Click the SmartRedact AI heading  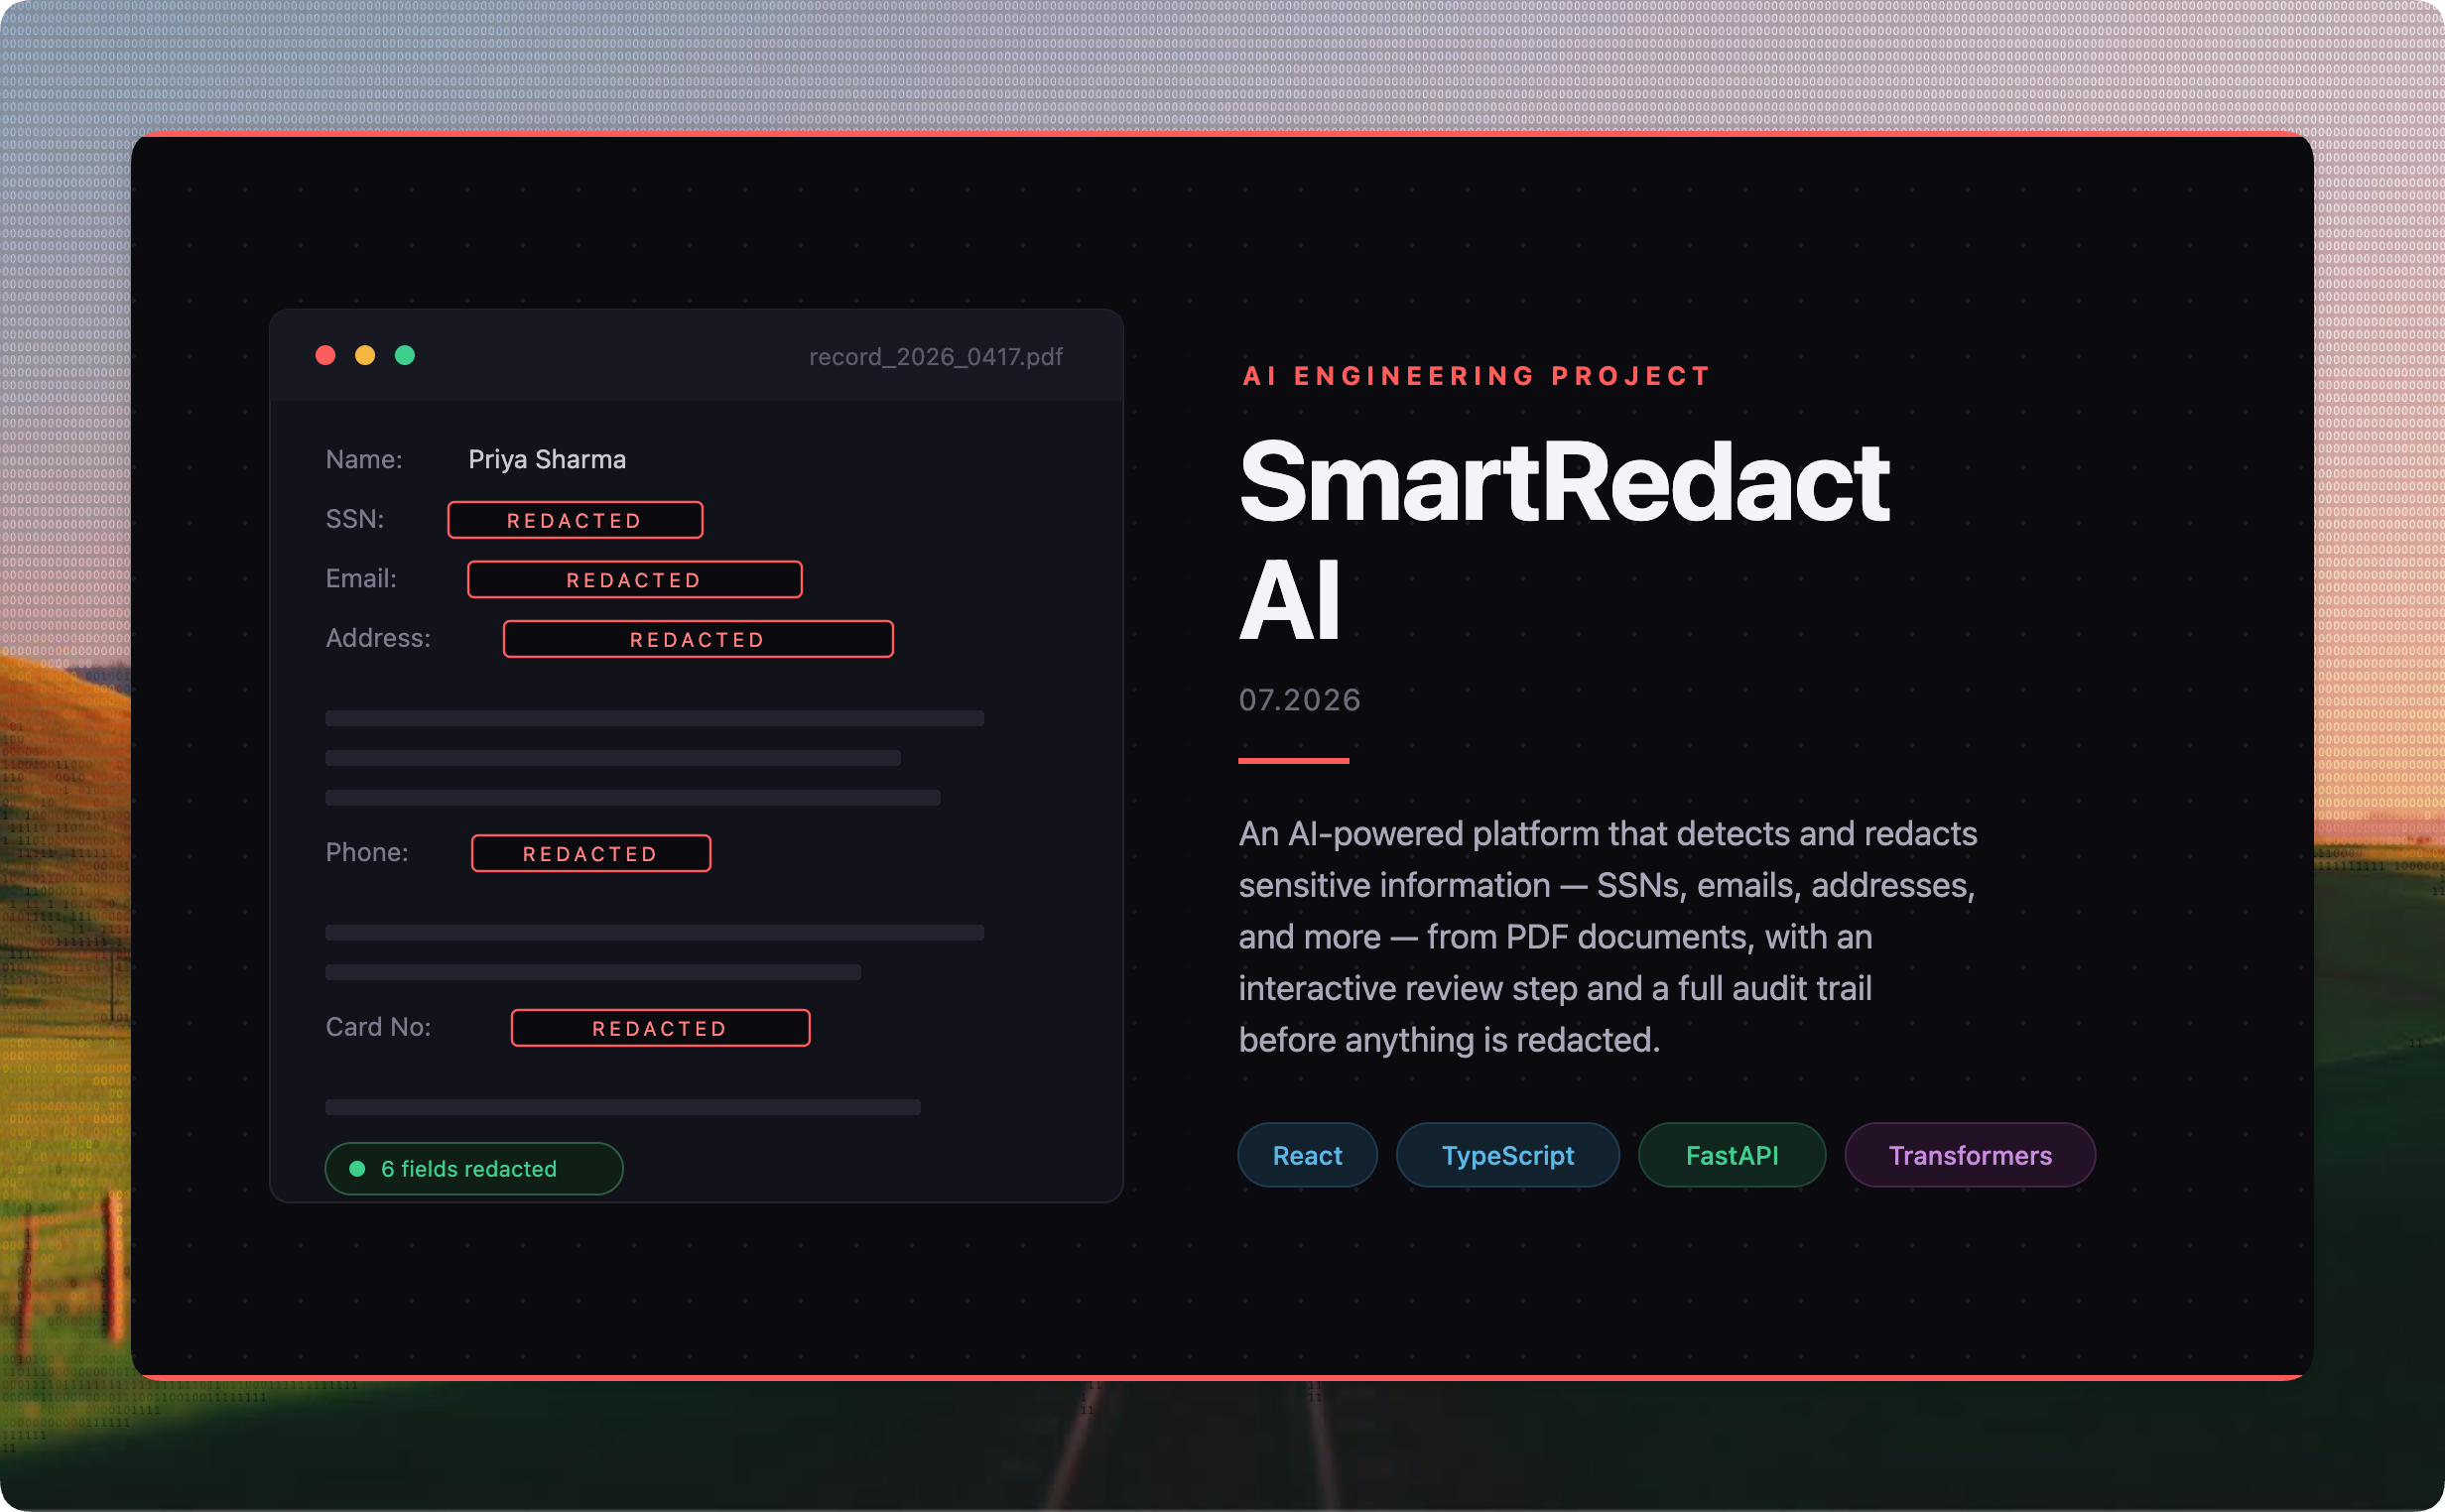[x=1564, y=540]
